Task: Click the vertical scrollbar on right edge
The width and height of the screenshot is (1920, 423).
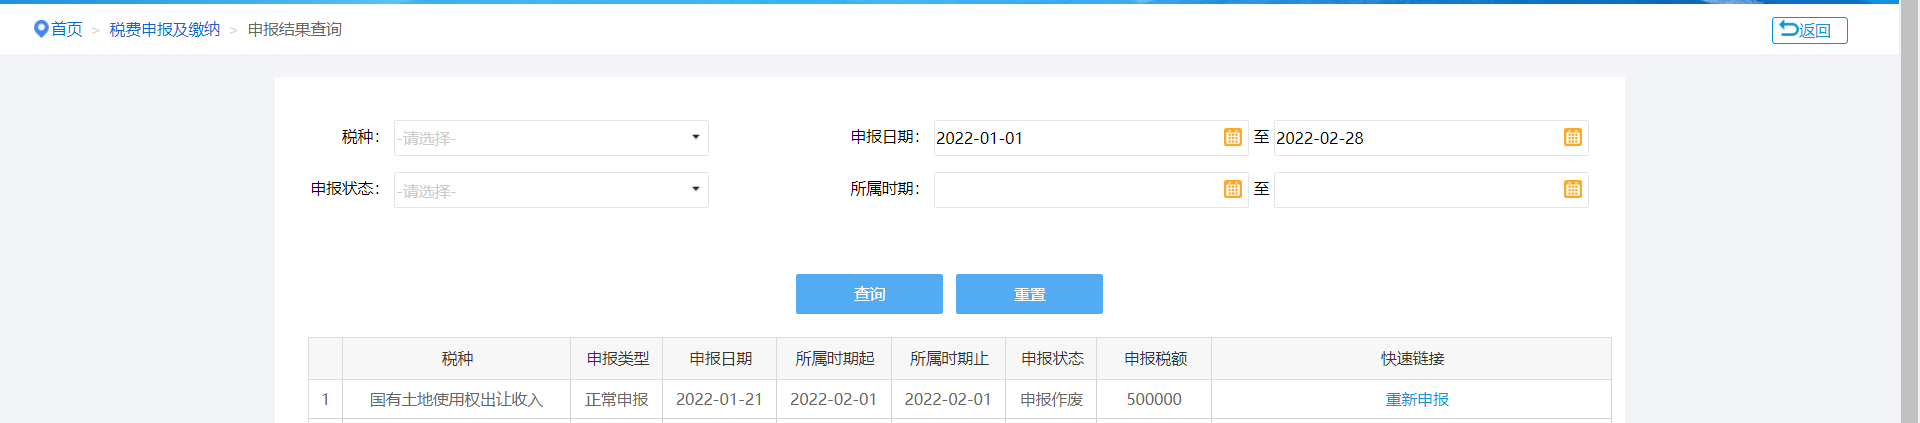Action: pos(1909,212)
